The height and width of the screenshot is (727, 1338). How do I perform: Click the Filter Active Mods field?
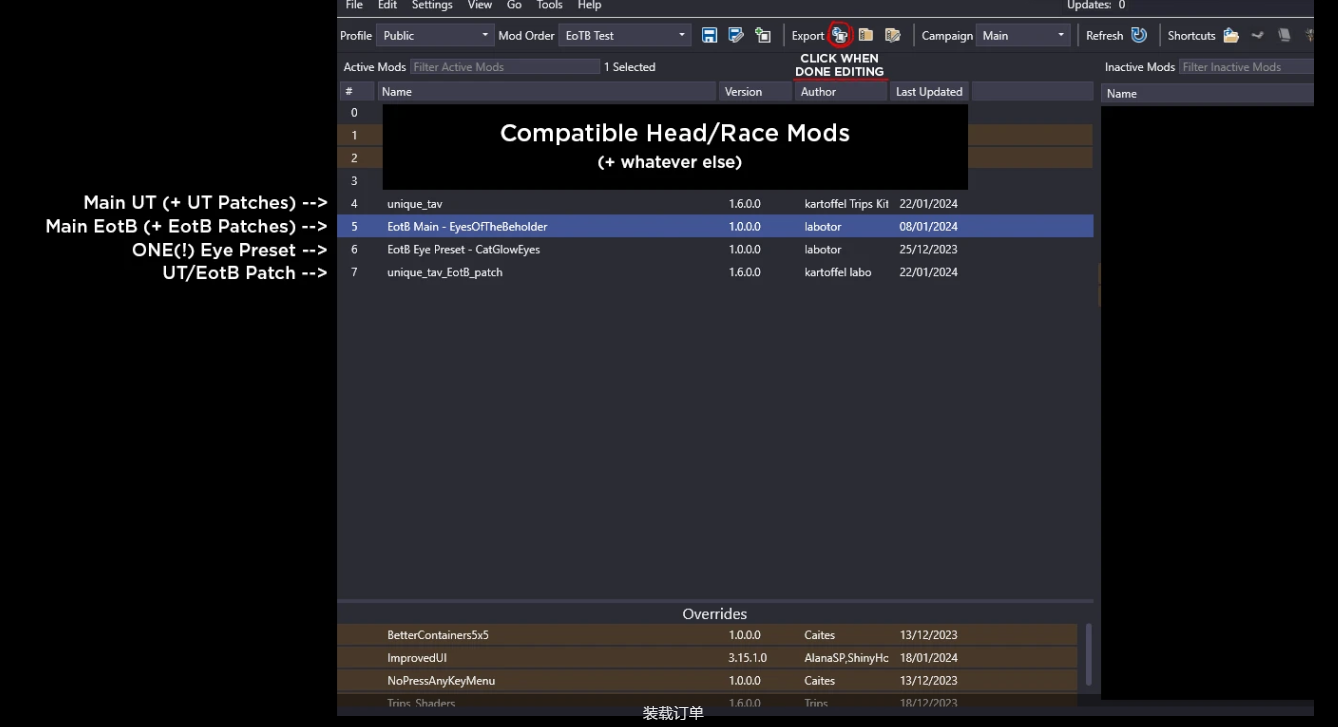coord(504,67)
